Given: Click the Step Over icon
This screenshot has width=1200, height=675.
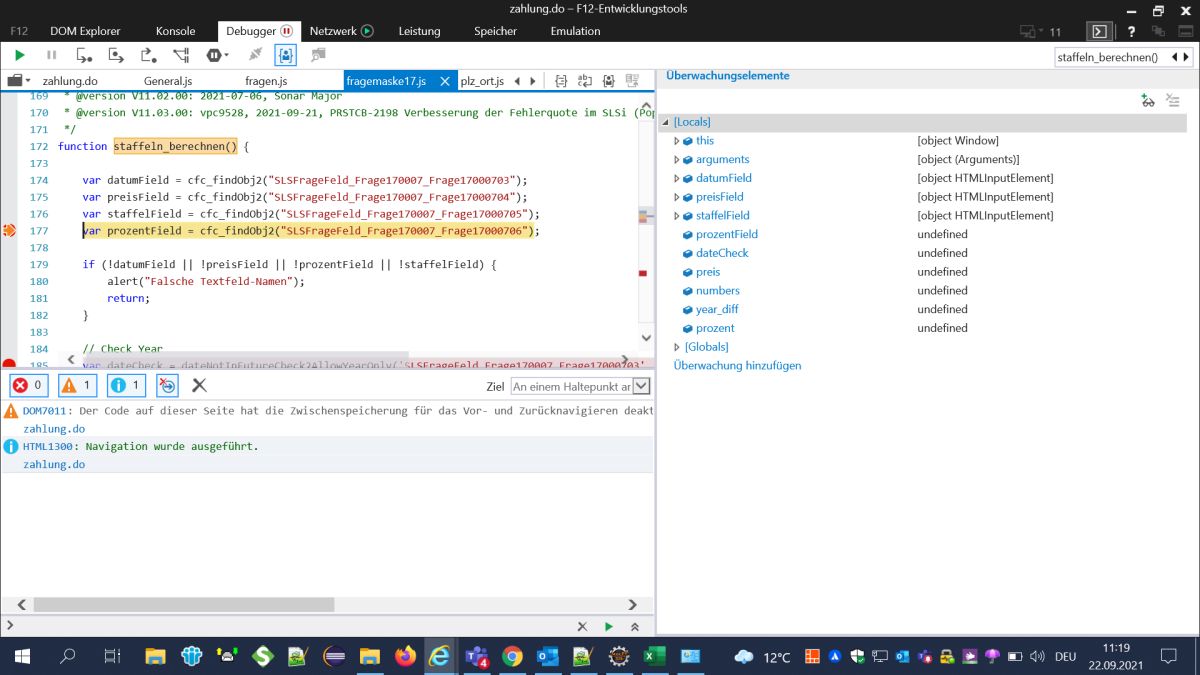Looking at the screenshot, I should click(116, 55).
